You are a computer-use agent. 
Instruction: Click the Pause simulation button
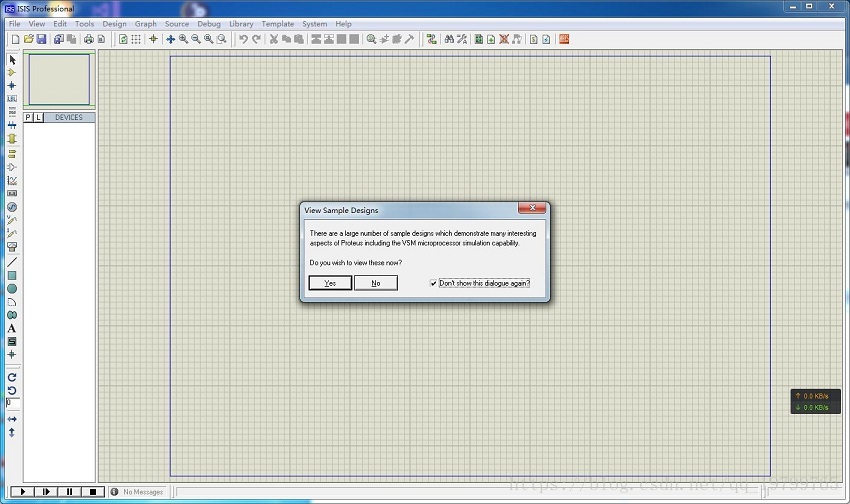coord(69,492)
